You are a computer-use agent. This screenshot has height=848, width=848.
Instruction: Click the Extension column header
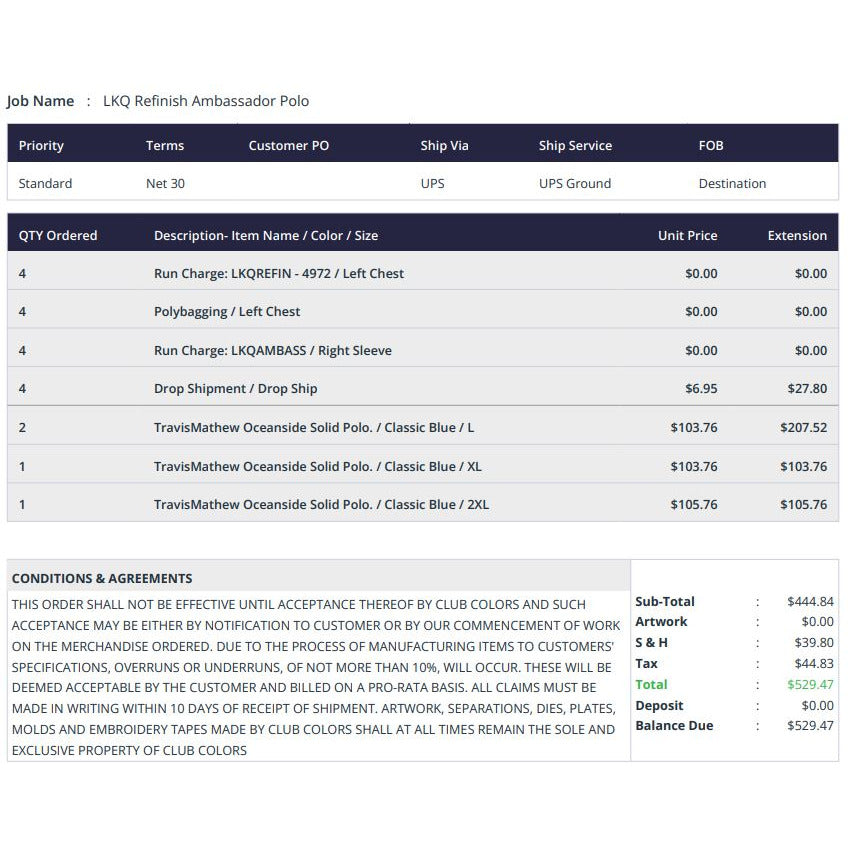pos(797,235)
